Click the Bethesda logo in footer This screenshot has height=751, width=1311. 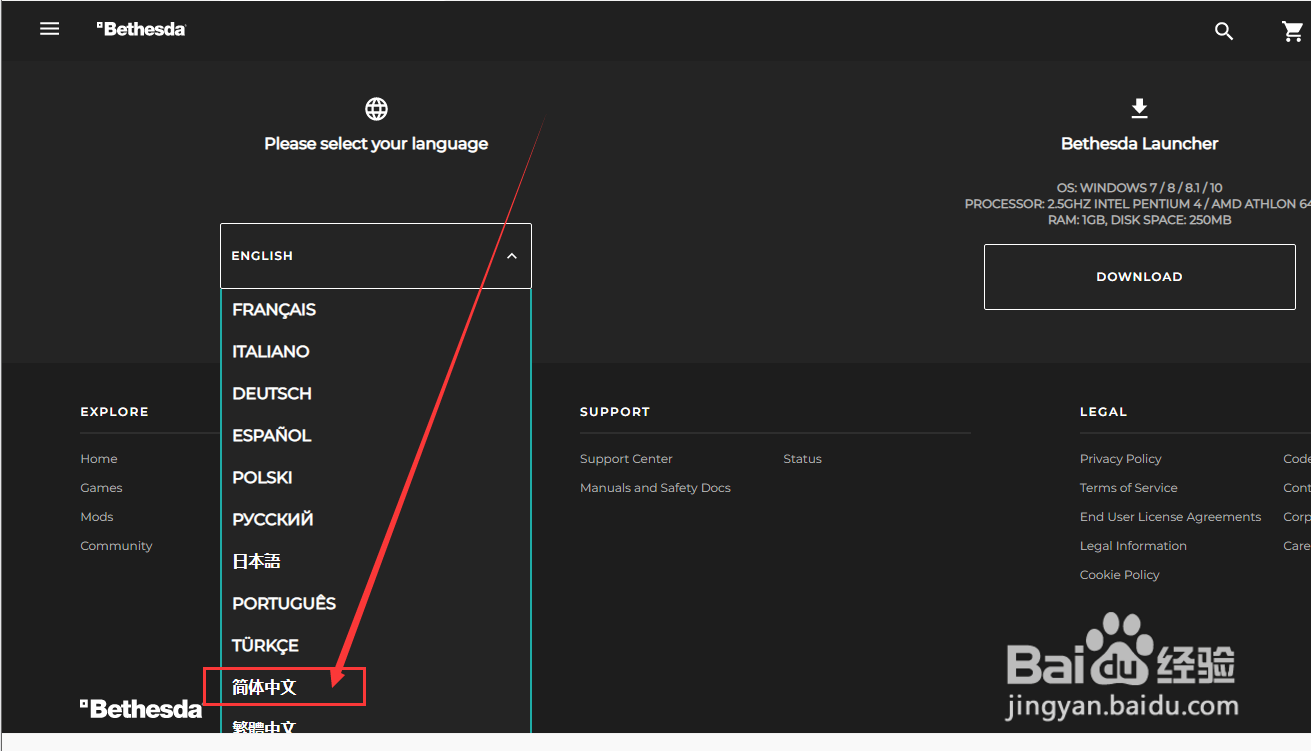[x=141, y=709]
